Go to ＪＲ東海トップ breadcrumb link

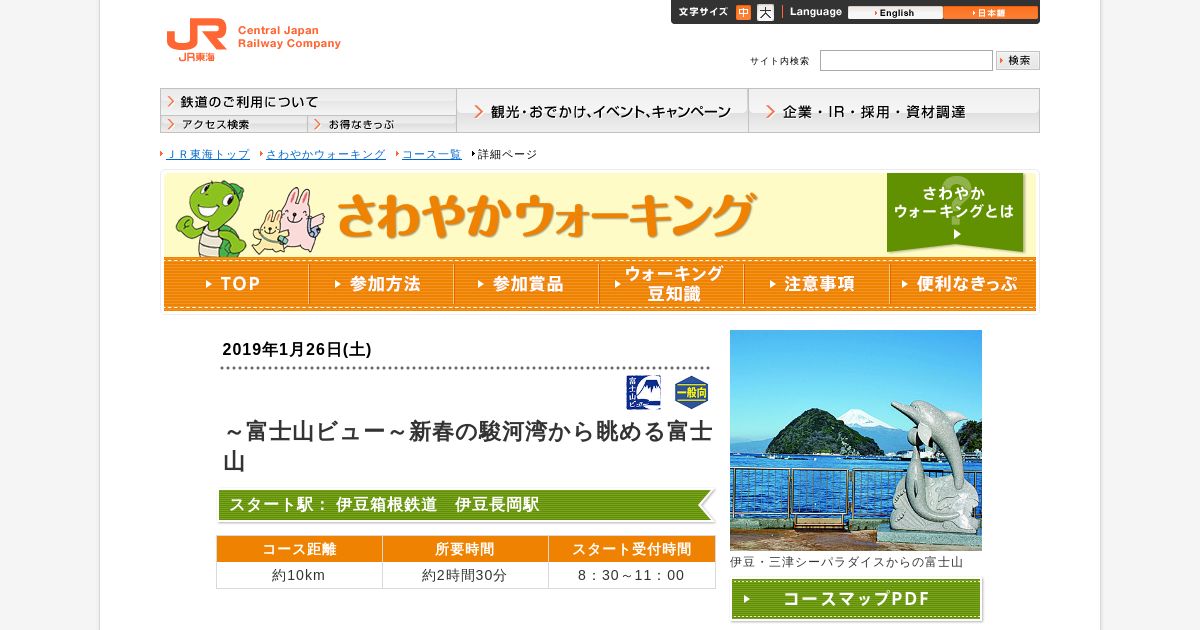208,154
